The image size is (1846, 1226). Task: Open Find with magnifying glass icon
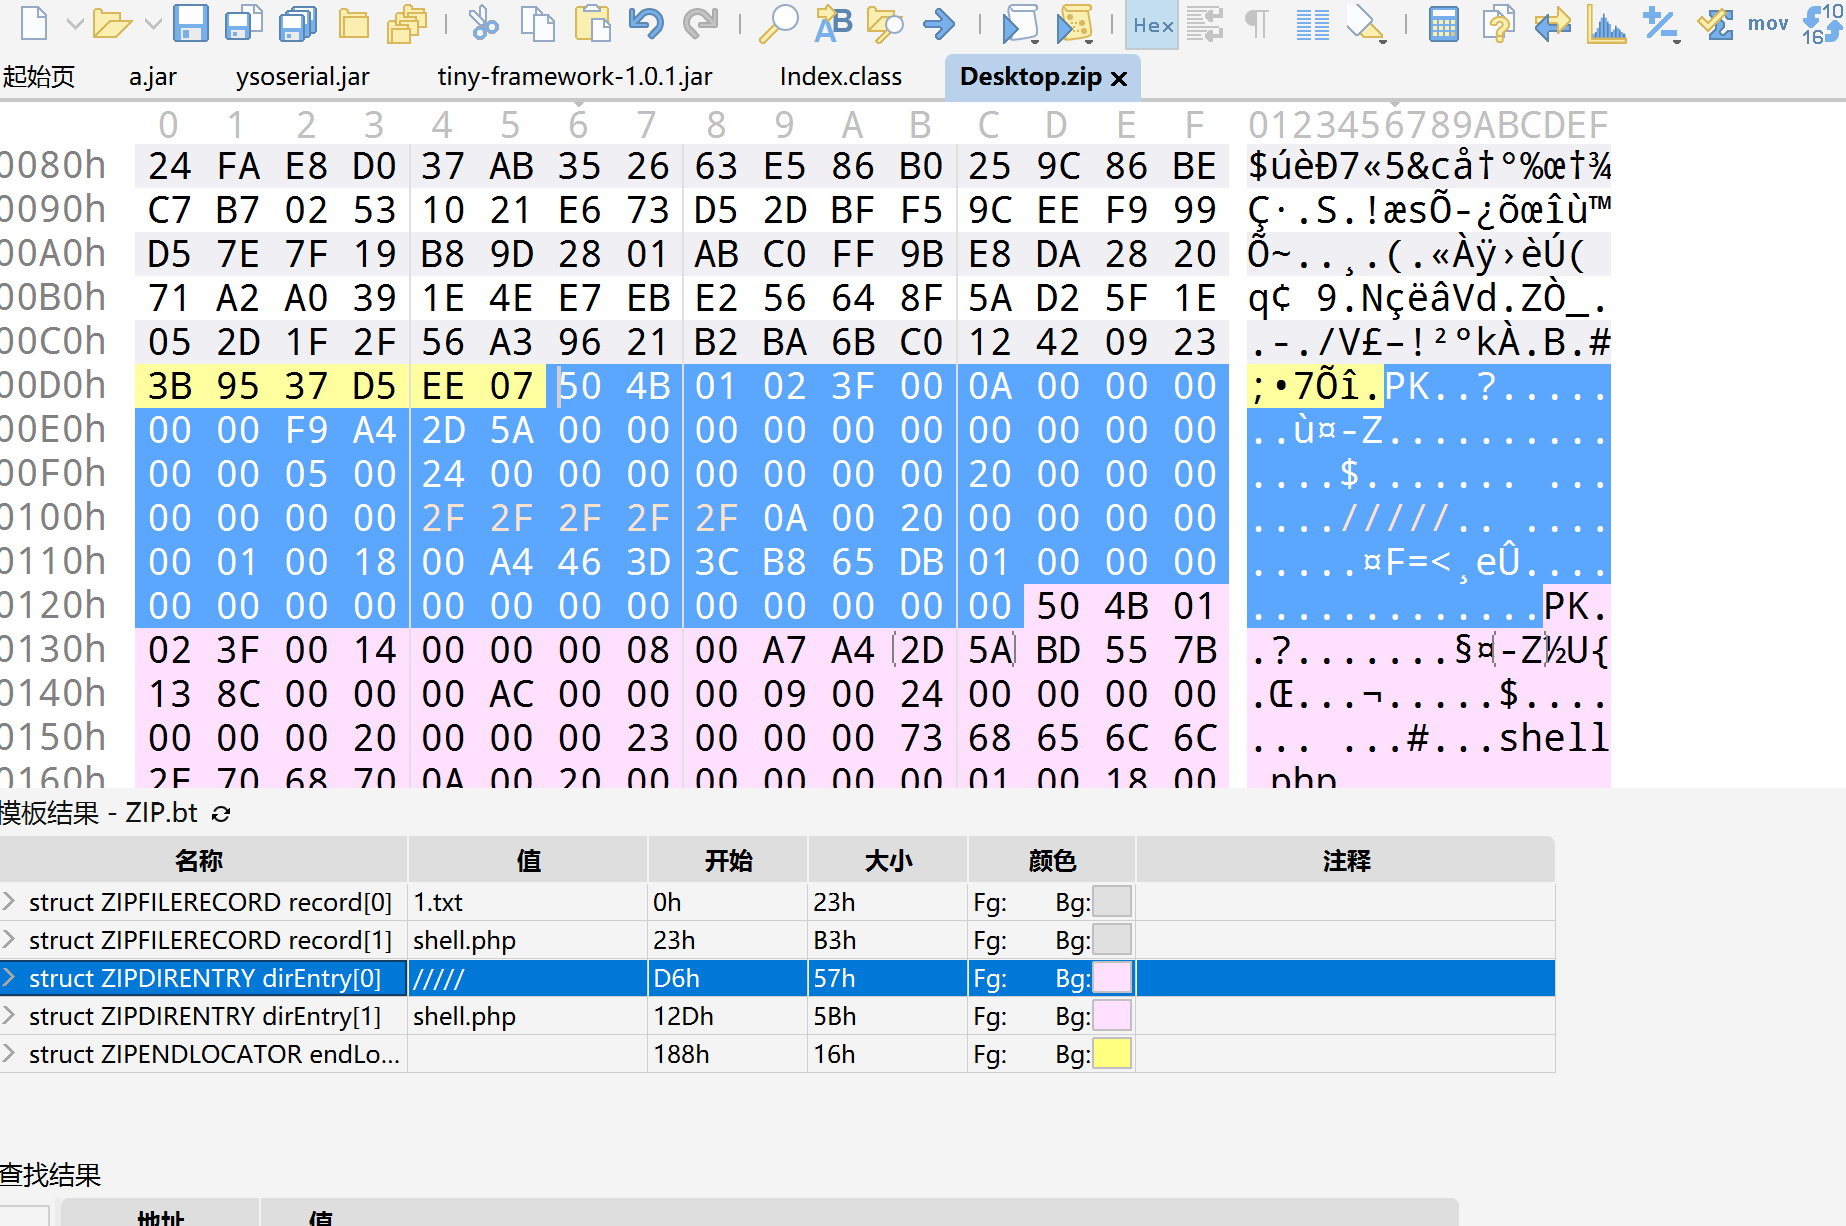[x=778, y=23]
